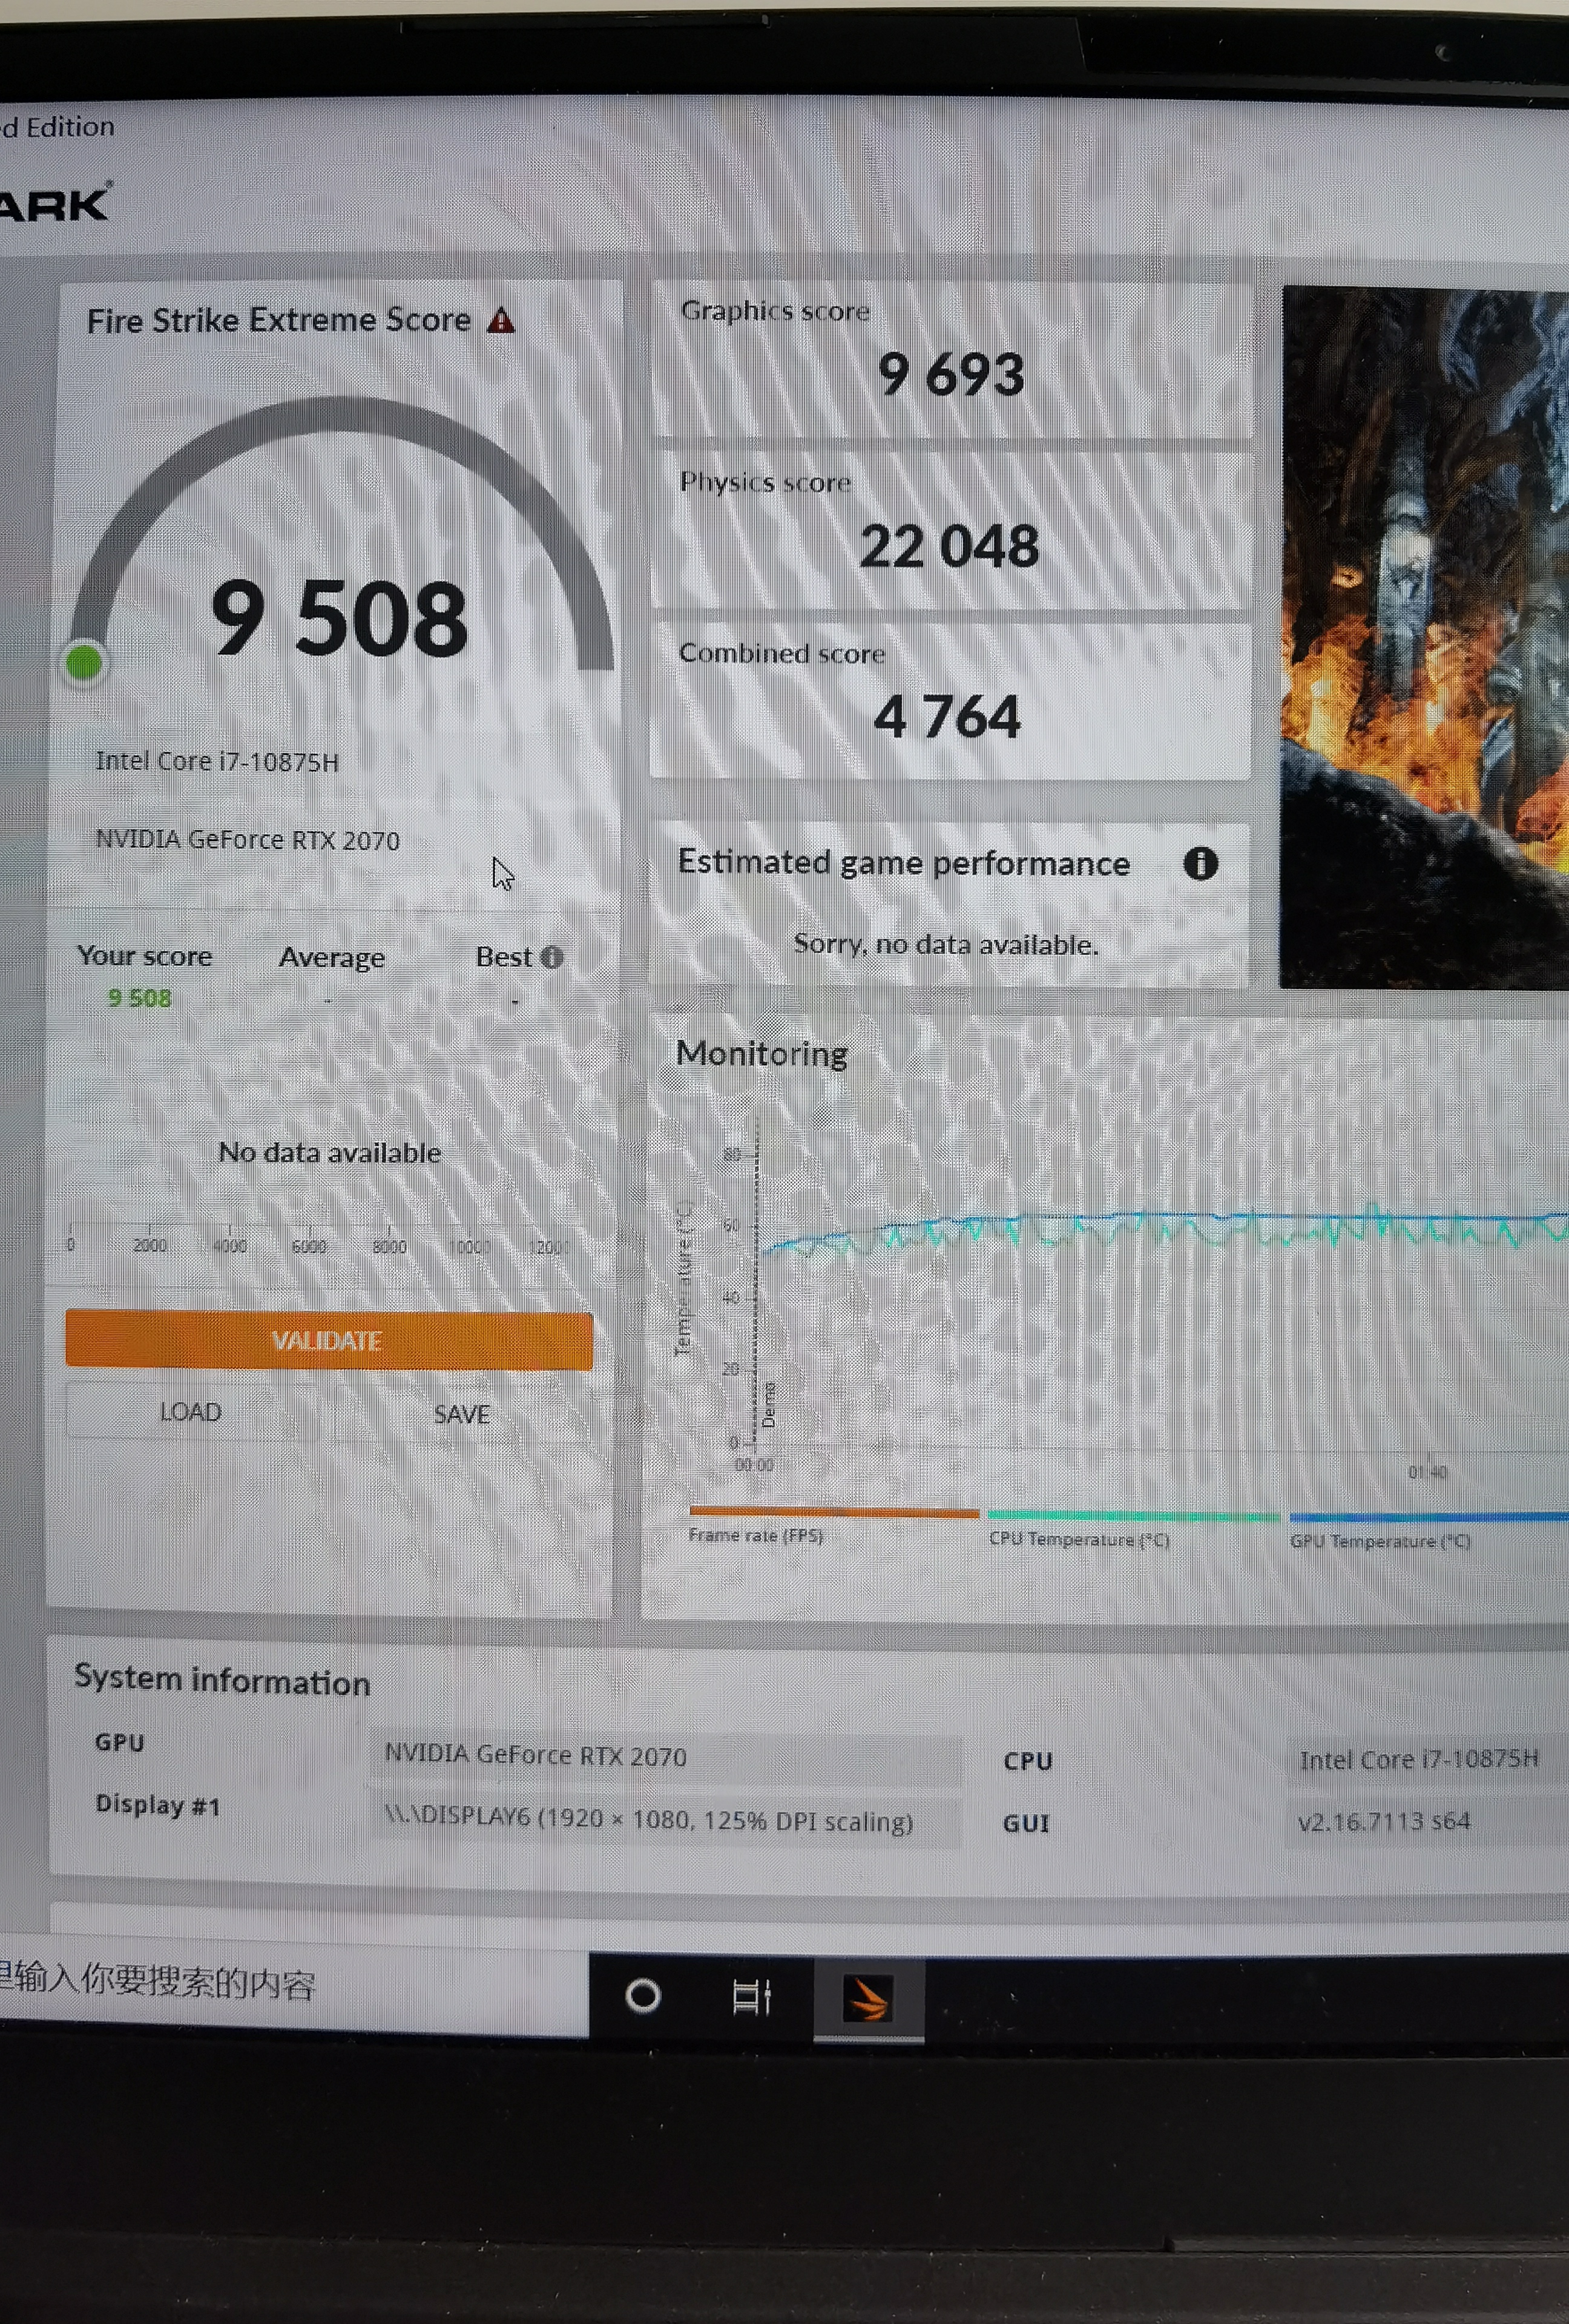Viewport: 1569px width, 2324px height.
Task: Click the green Your score value 9 508
Action: (x=140, y=998)
